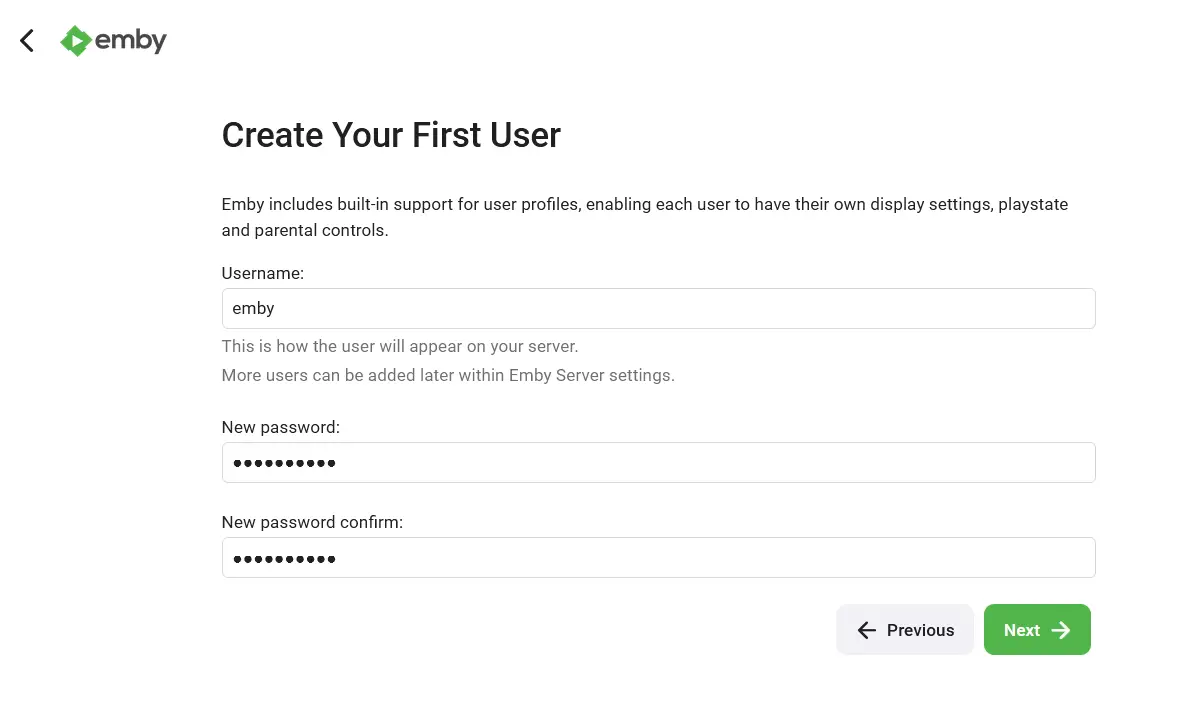Viewport: 1203px width, 703px height.
Task: Click the Emby wordmark text in header
Action: tap(131, 41)
